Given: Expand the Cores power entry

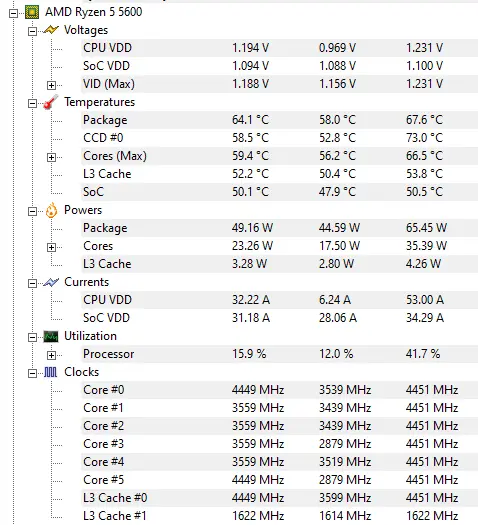Looking at the screenshot, I should click(51, 247).
